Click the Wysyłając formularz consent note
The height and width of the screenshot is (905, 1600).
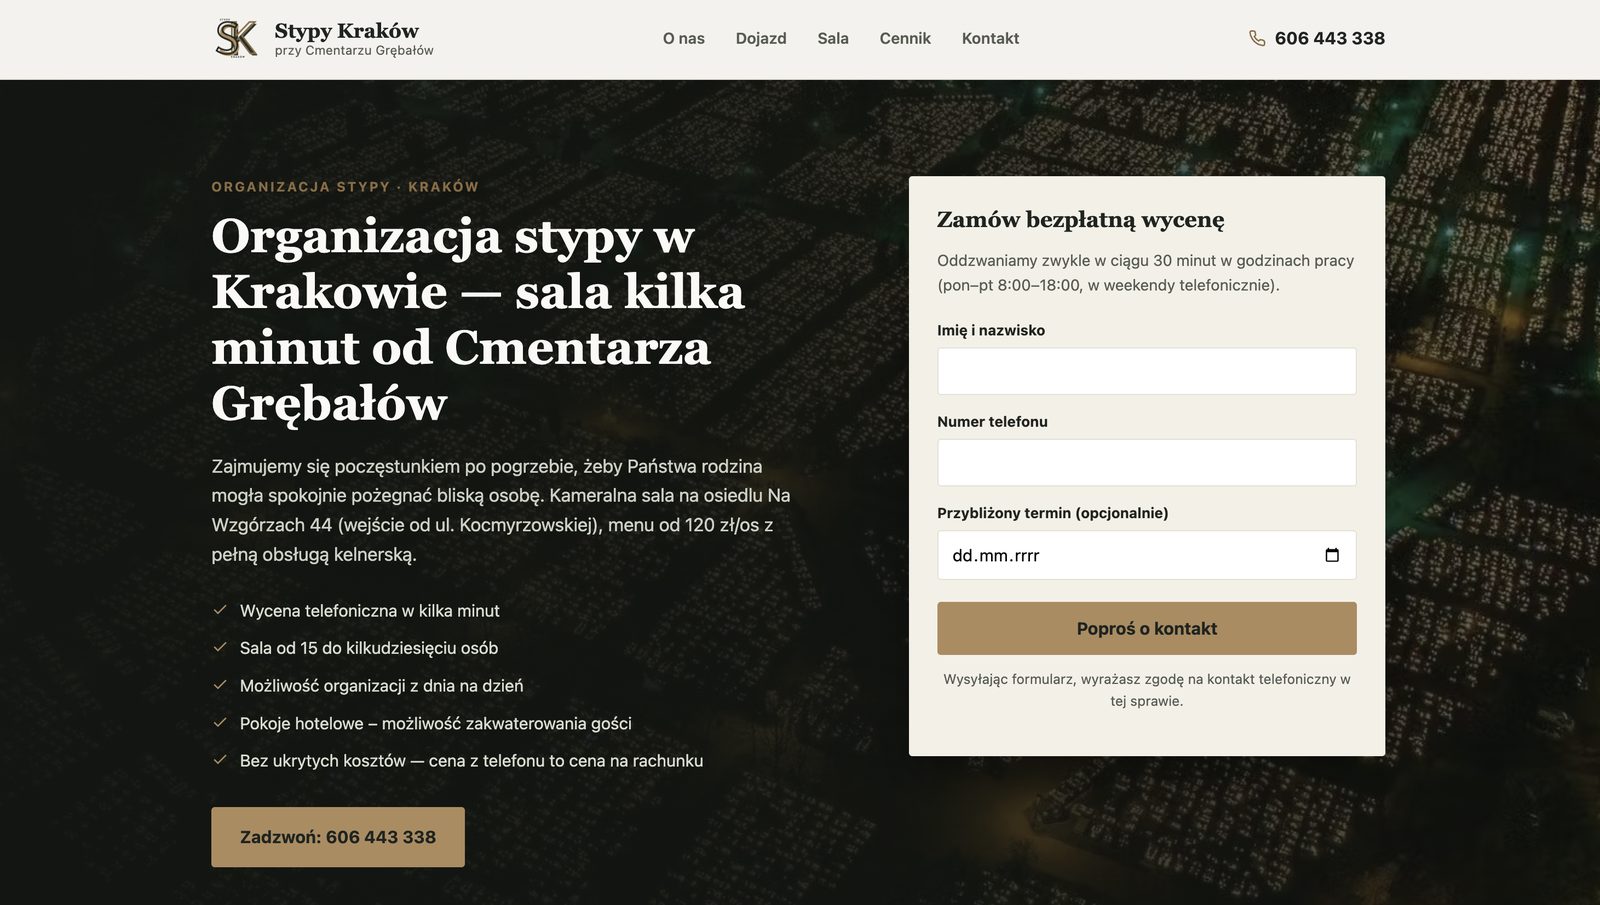[x=1147, y=690]
